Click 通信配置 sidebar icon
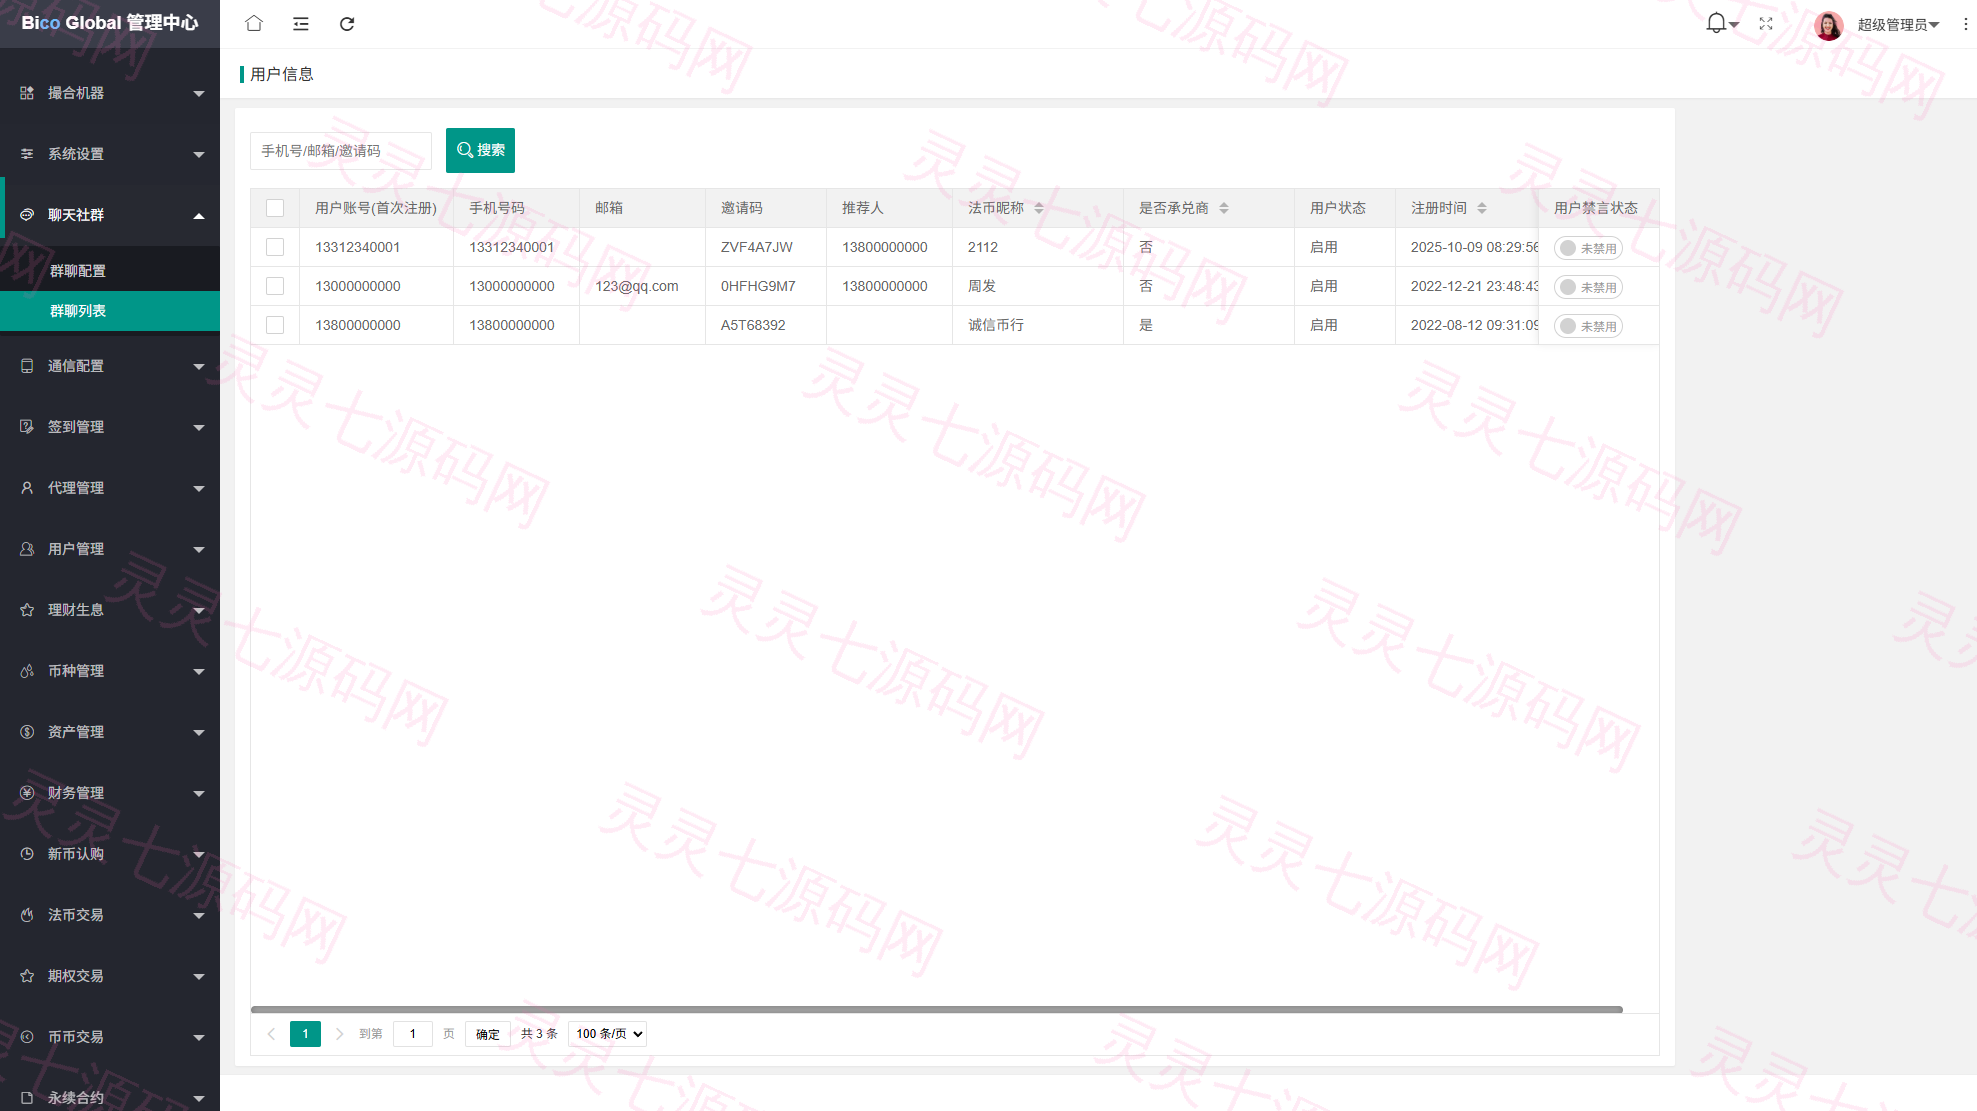The image size is (1977, 1111). 27,366
